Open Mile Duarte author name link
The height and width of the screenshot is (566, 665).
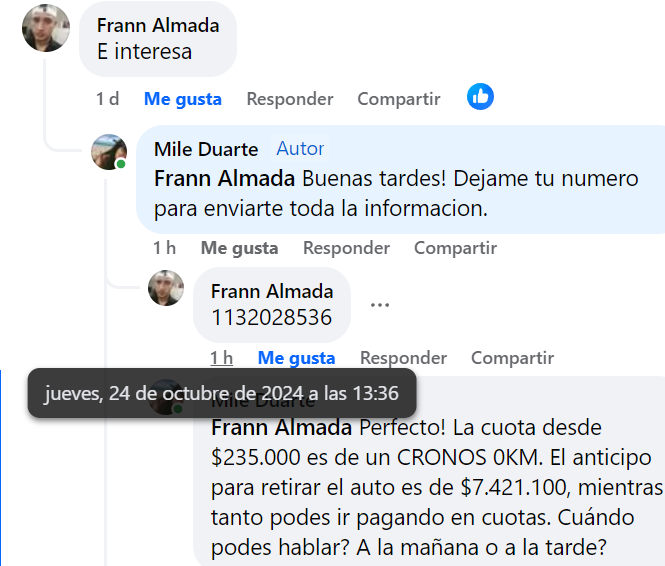pos(206,149)
